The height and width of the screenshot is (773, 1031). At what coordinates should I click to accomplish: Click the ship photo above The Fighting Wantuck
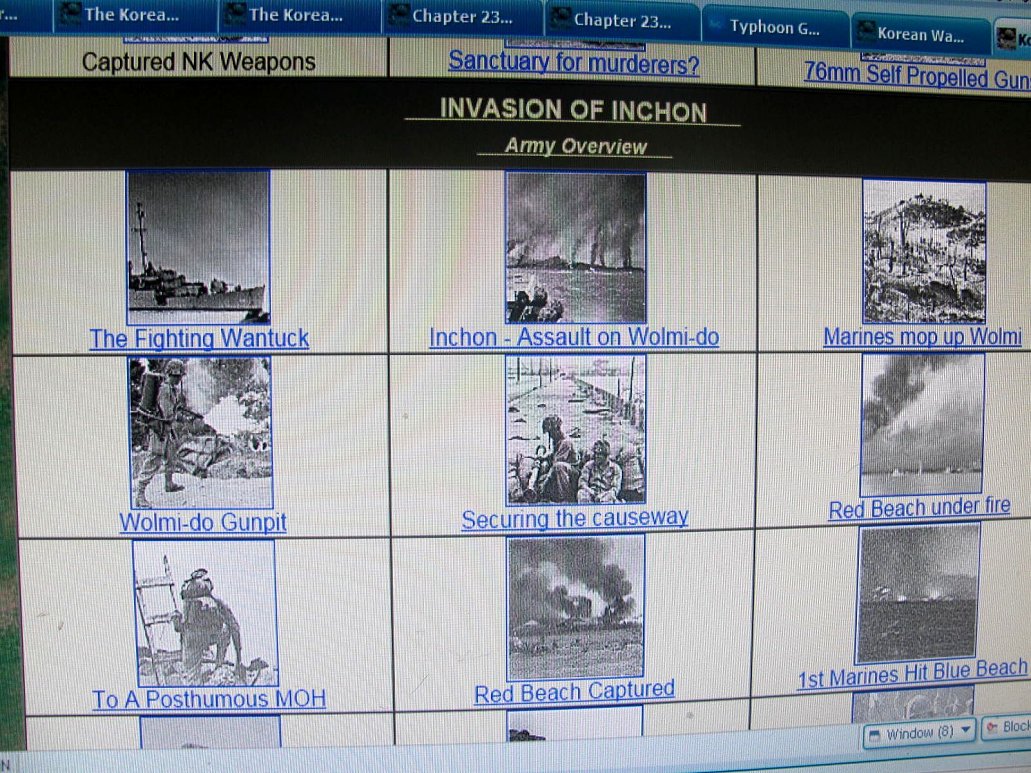[198, 247]
